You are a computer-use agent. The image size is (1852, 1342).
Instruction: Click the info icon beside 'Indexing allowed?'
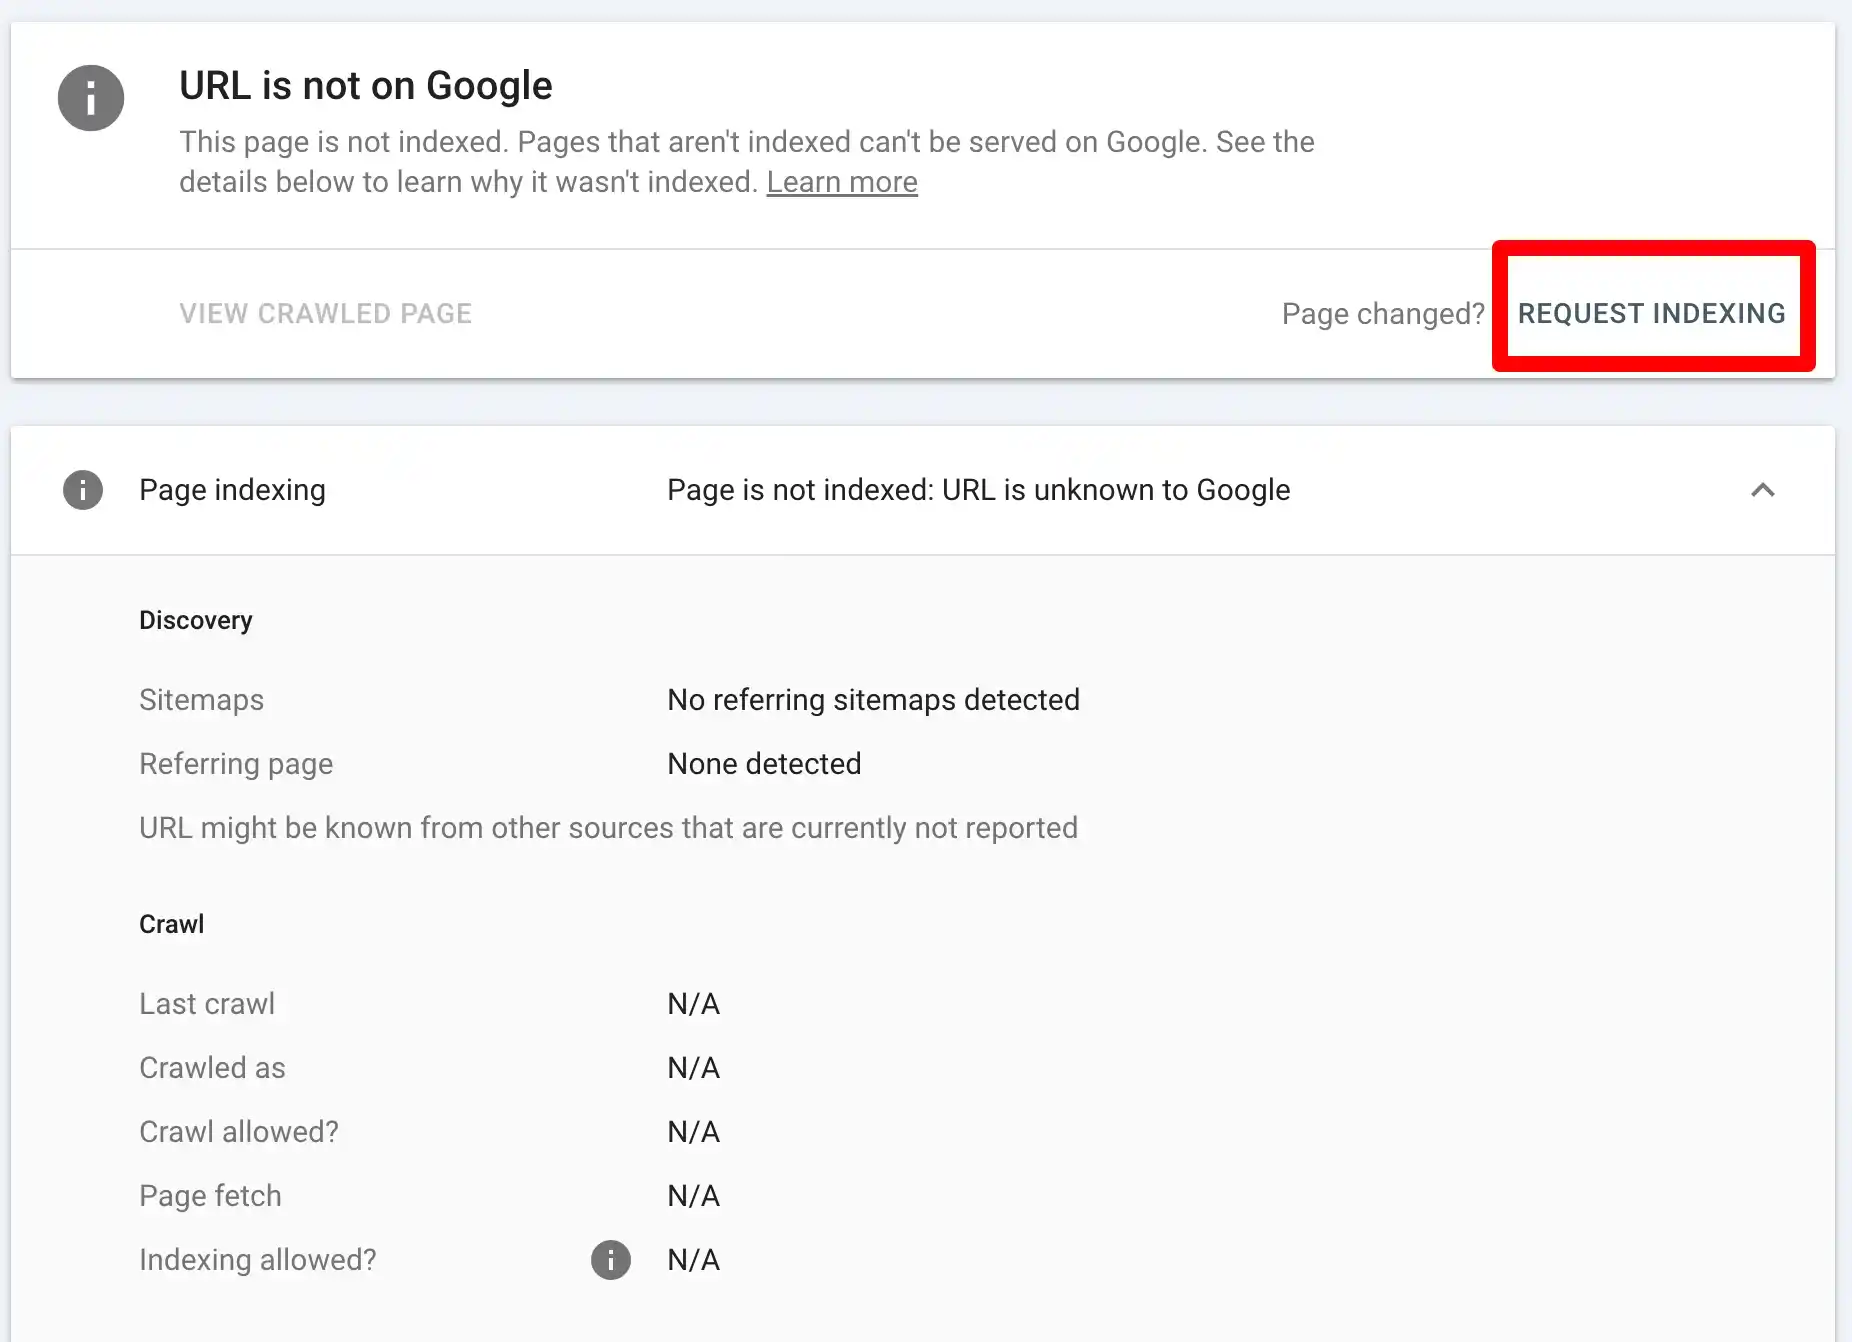click(x=611, y=1260)
